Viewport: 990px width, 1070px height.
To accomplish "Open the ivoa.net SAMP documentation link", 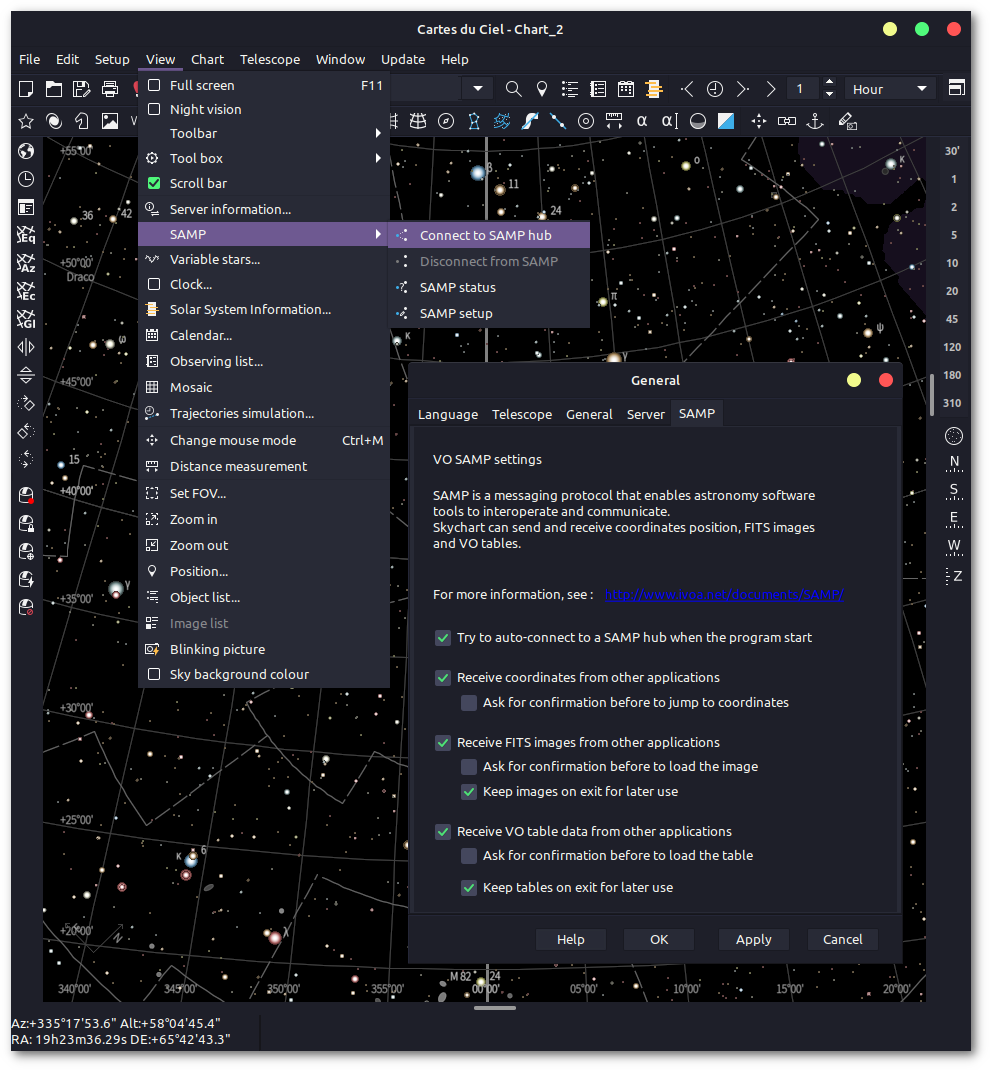I will pyautogui.click(x=724, y=594).
